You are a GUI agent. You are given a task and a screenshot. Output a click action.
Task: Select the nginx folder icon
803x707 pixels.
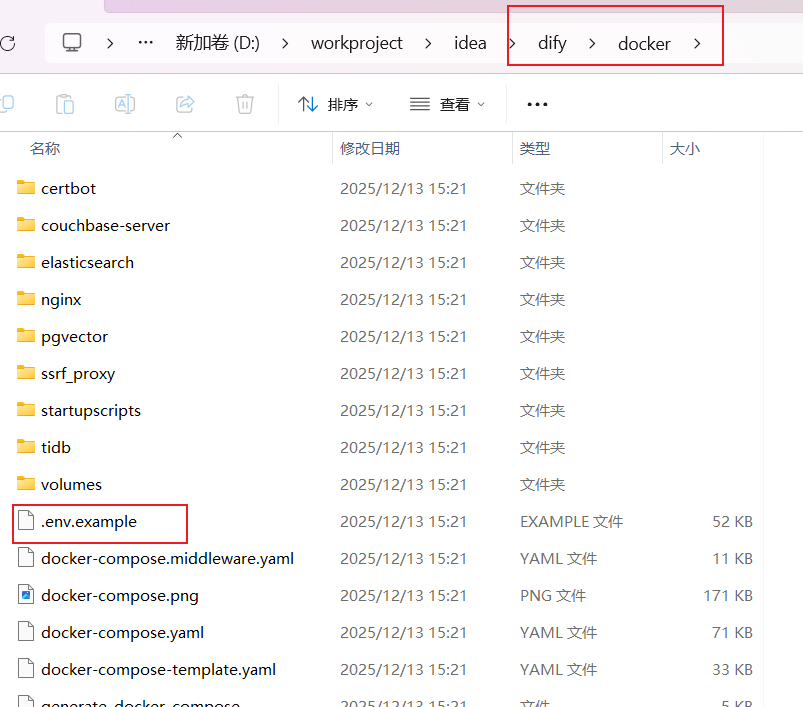click(x=26, y=298)
